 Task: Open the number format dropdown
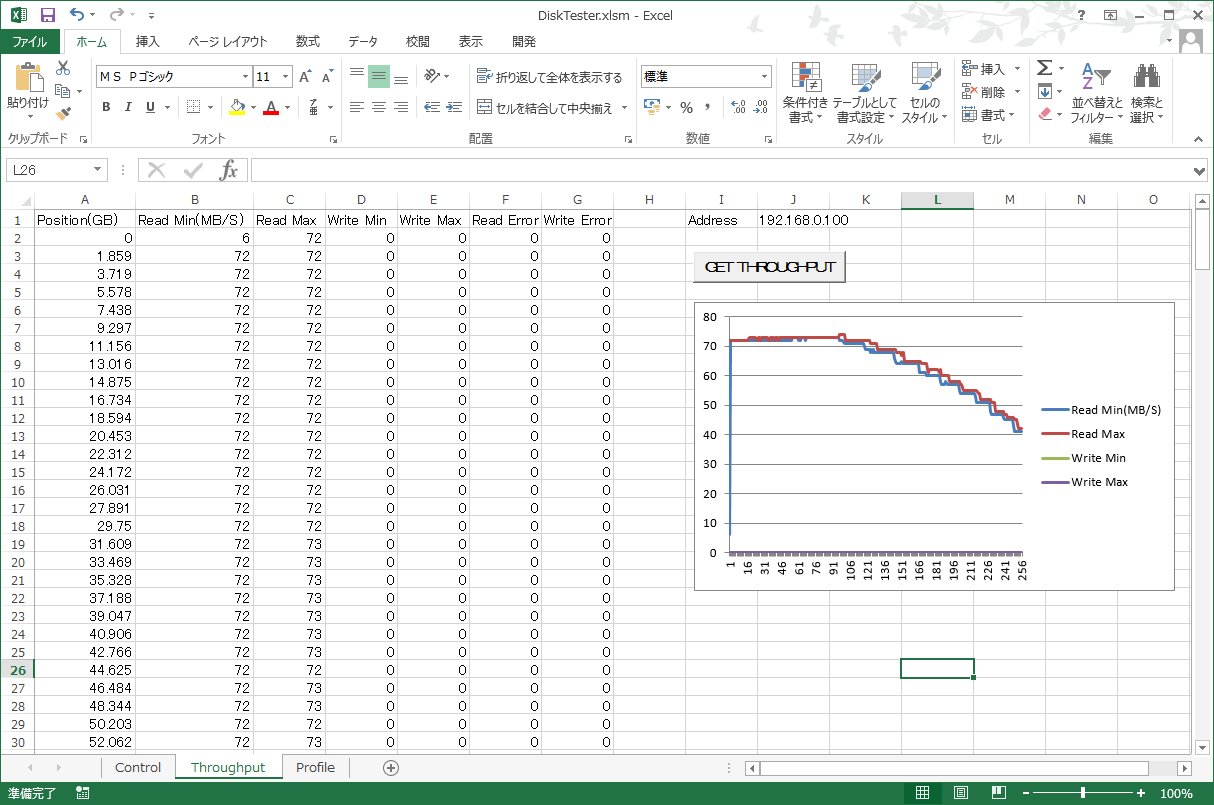coord(765,77)
